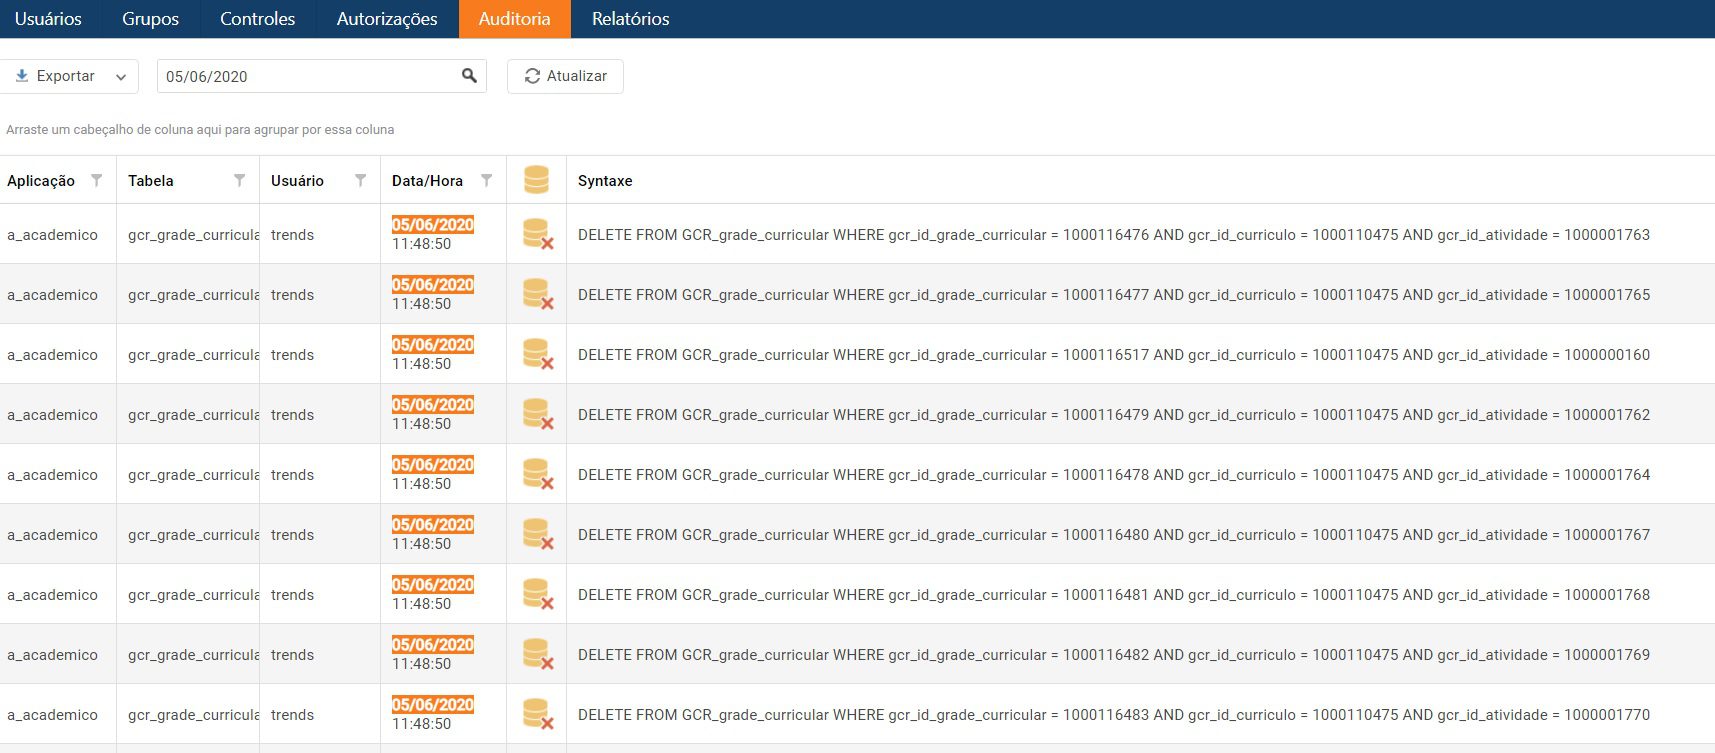The width and height of the screenshot is (1715, 753).
Task: Click delete-record icon for id 1000116517 row
Action: point(537,354)
